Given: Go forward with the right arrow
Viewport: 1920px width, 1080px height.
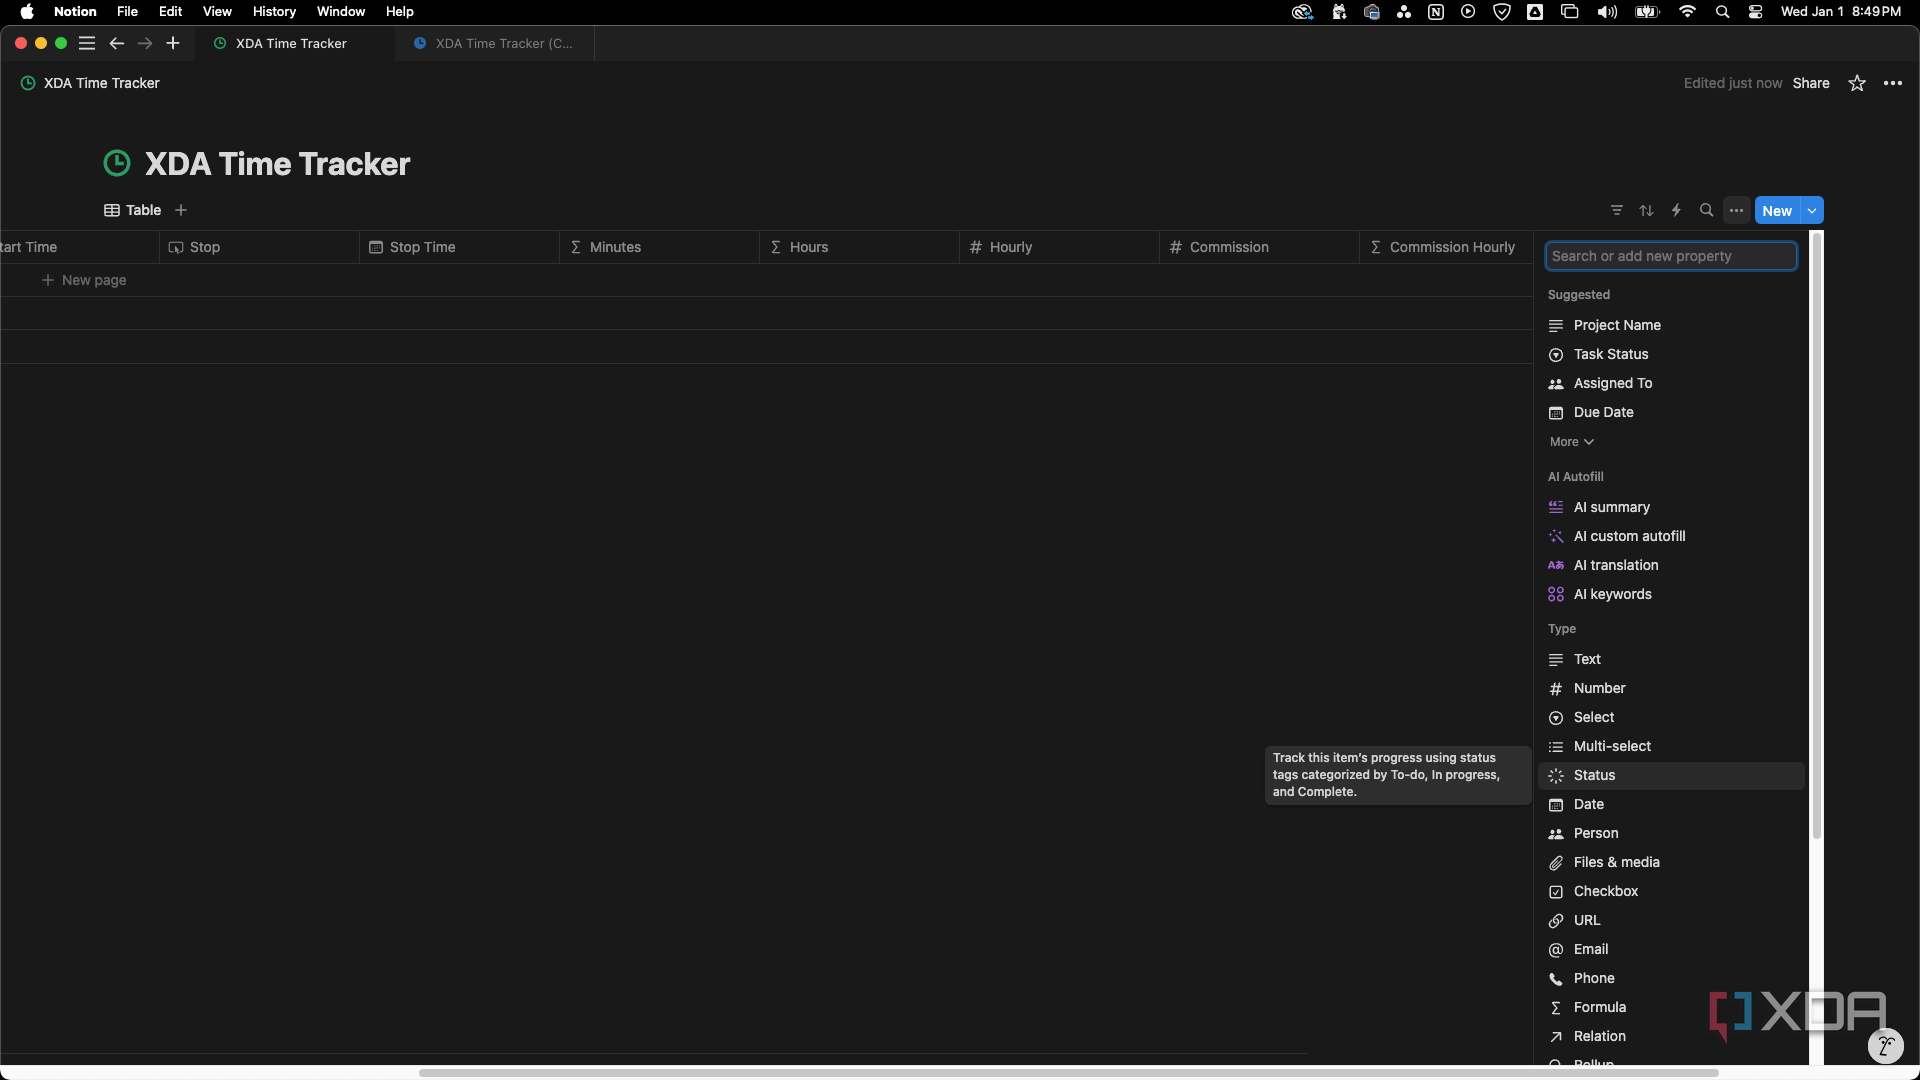Looking at the screenshot, I should pos(145,43).
